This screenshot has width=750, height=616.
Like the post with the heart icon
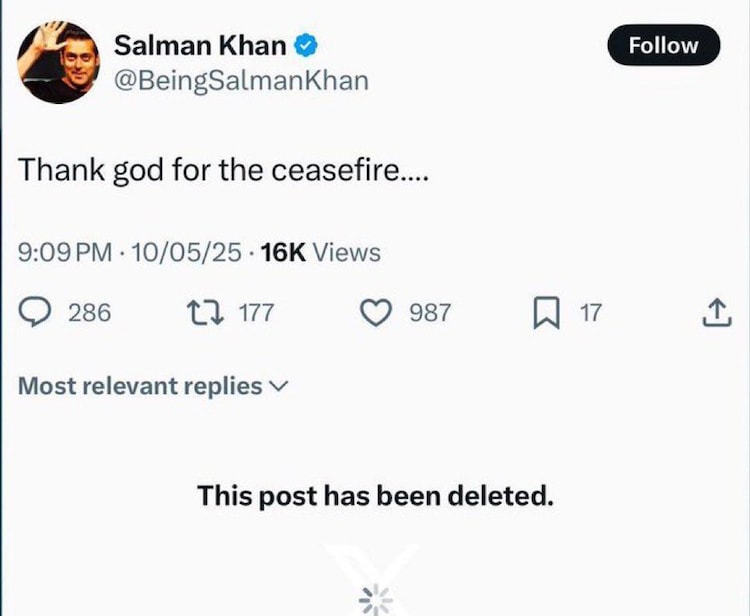coord(376,313)
